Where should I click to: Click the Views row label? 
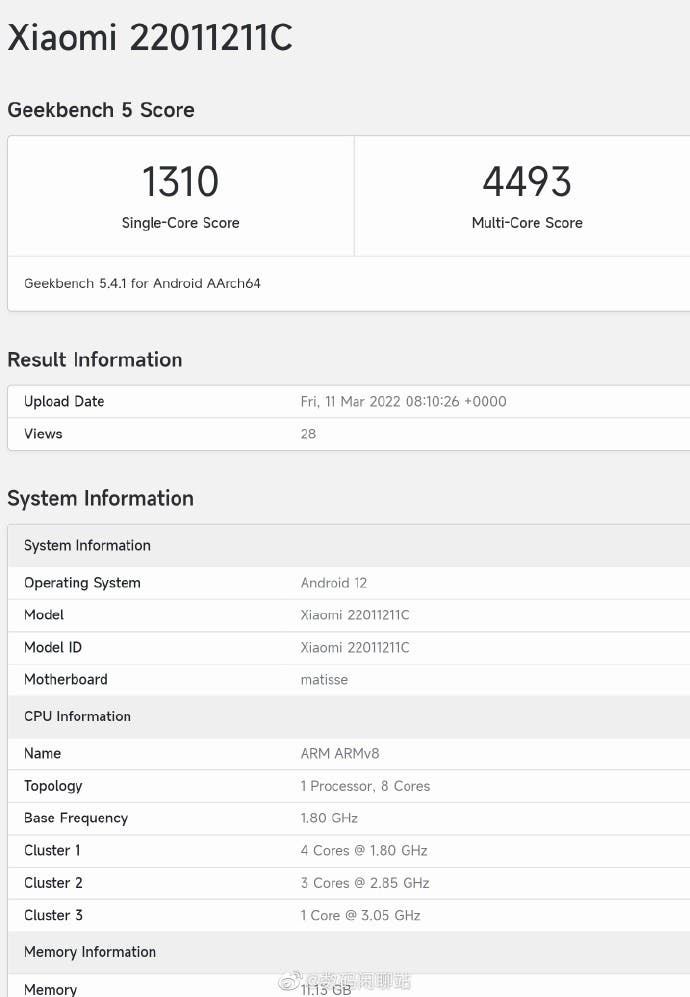point(43,434)
